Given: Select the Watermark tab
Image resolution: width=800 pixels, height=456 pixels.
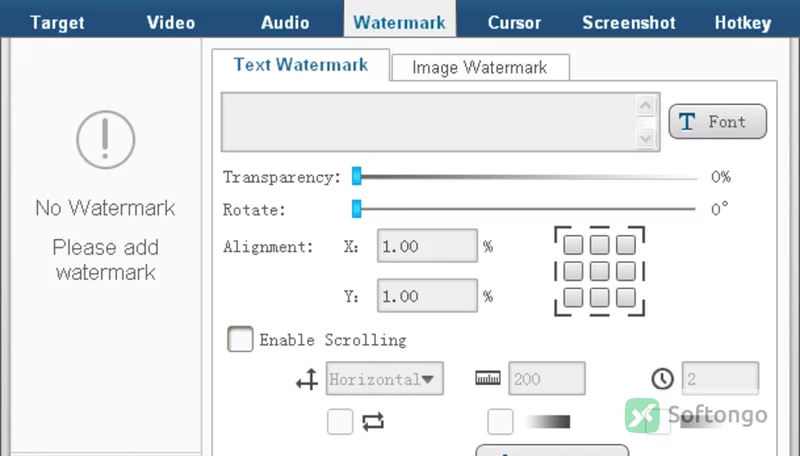Looking at the screenshot, I should 399,20.
